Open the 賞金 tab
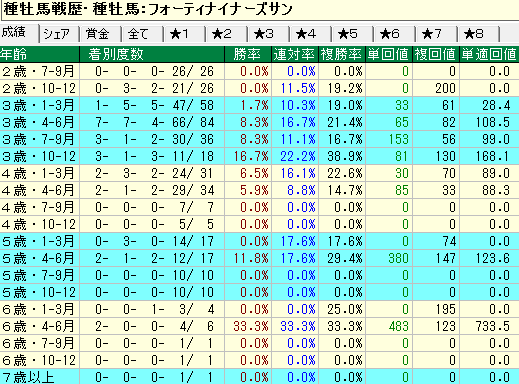 tap(100, 34)
